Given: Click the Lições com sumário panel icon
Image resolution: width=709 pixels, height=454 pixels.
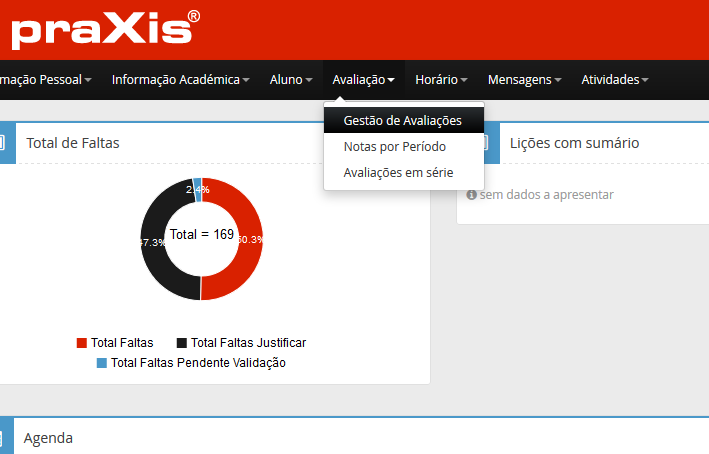Looking at the screenshot, I should click(485, 143).
